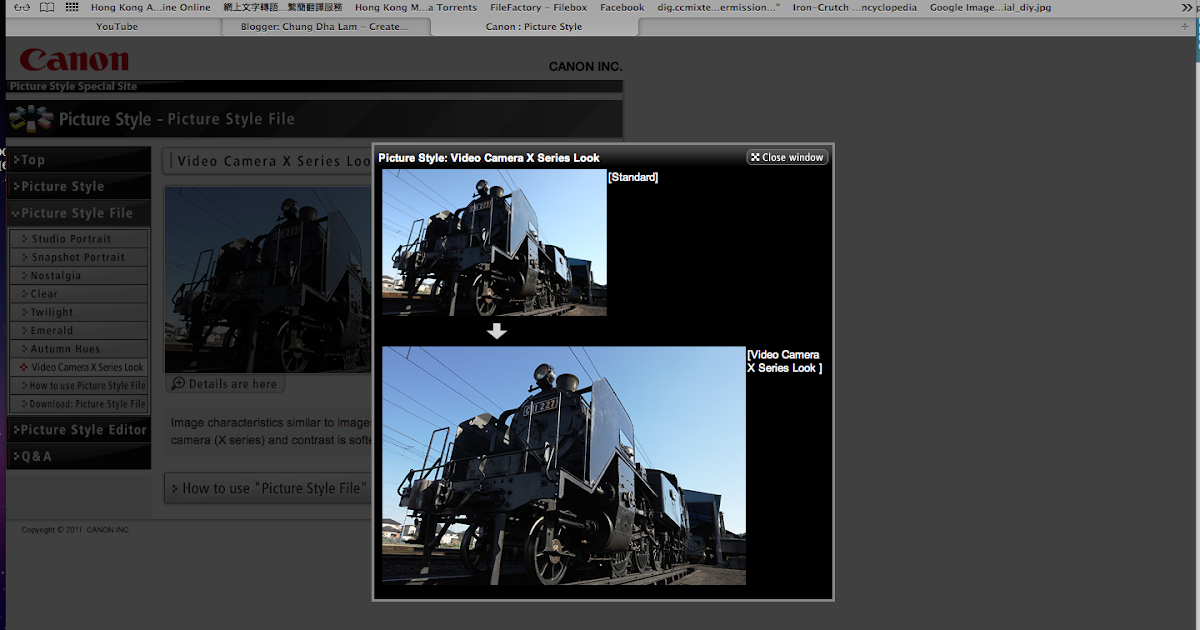Open Hong Kong A...ine Online bookmark

[151, 7]
